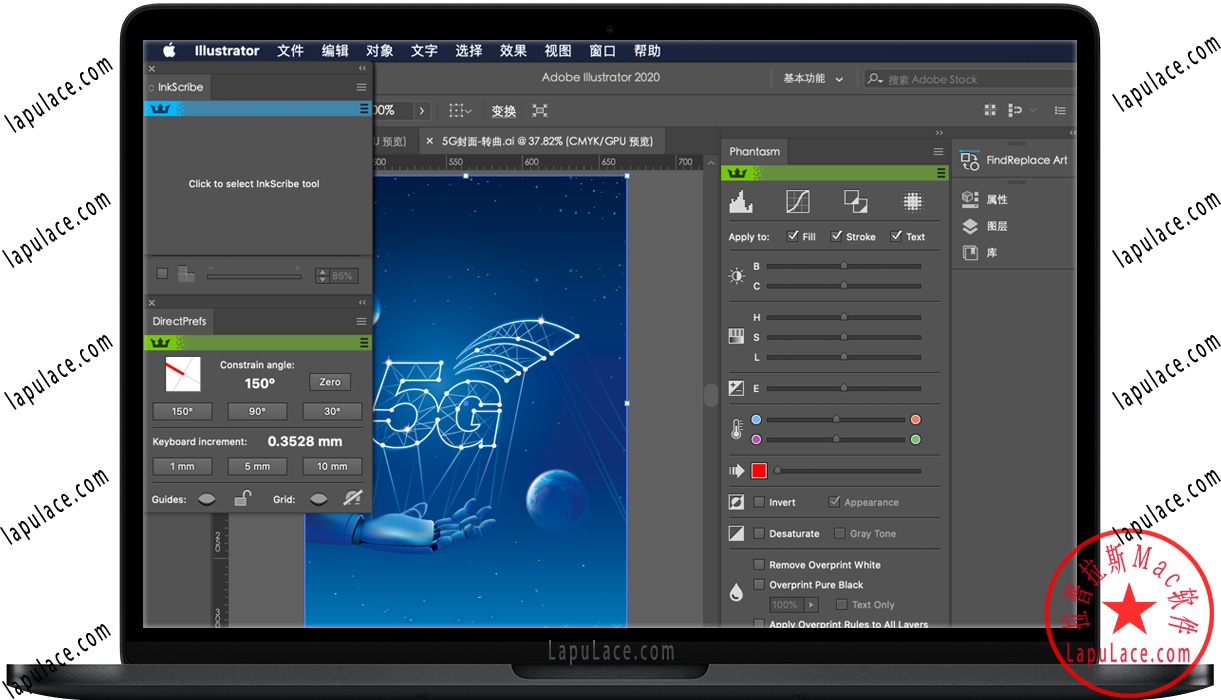Enable the Desaturate checkbox
1221x700 pixels.
coord(758,533)
